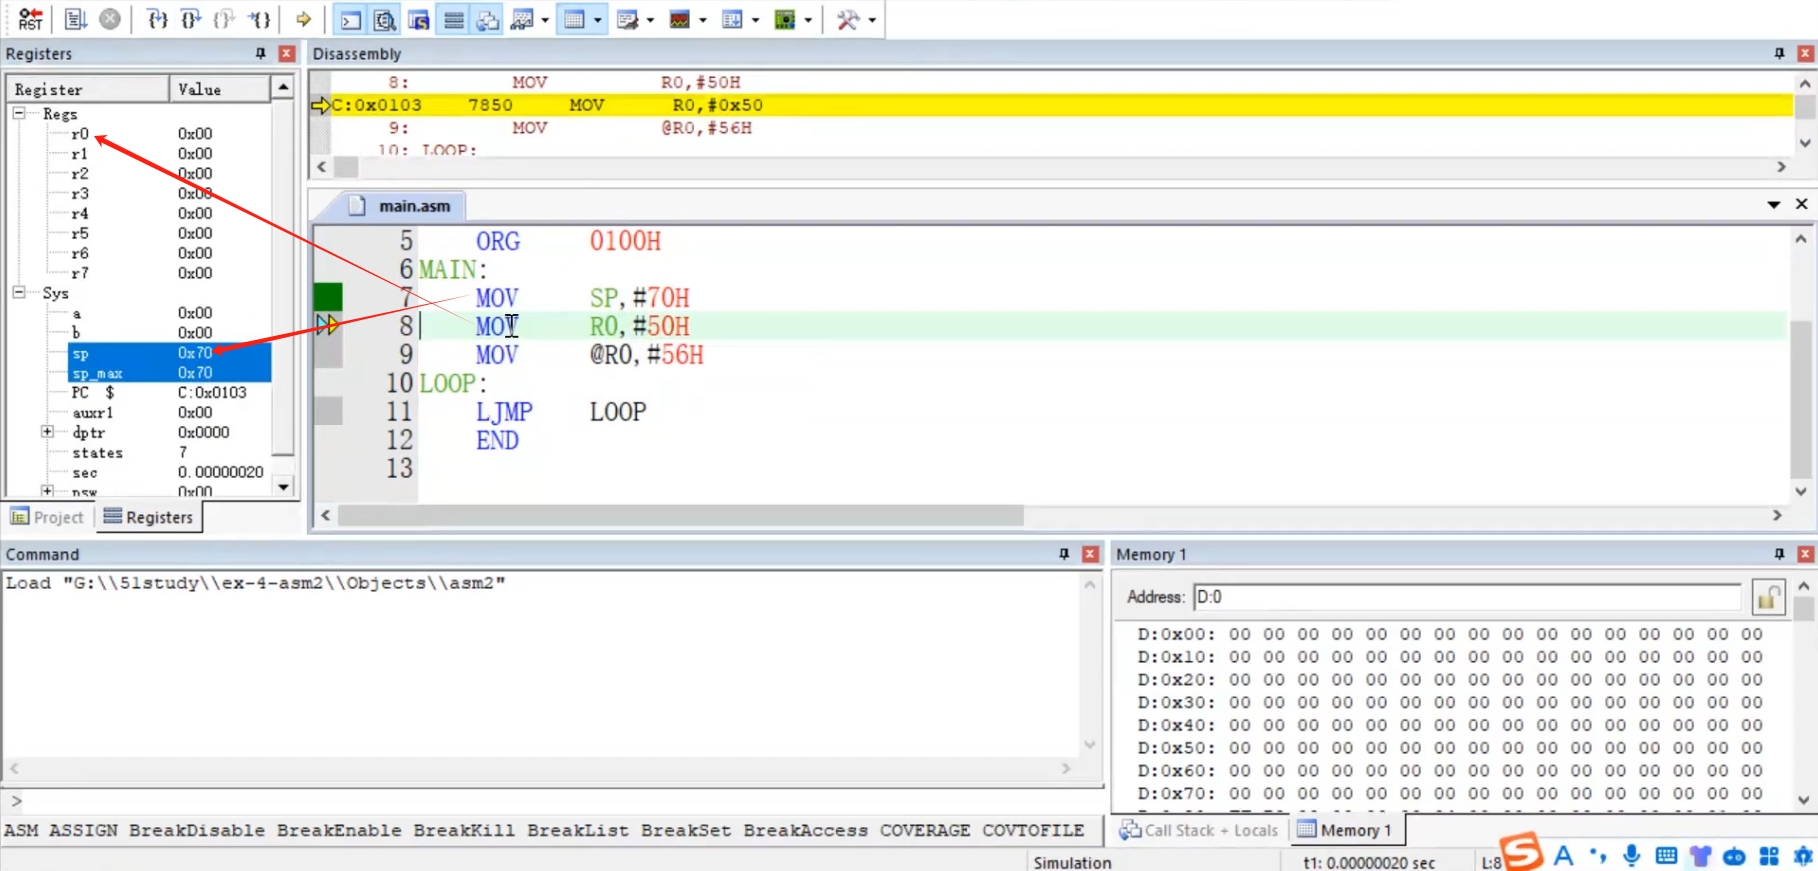
Task: Show next statement with the yellow arrow icon
Action: (303, 19)
